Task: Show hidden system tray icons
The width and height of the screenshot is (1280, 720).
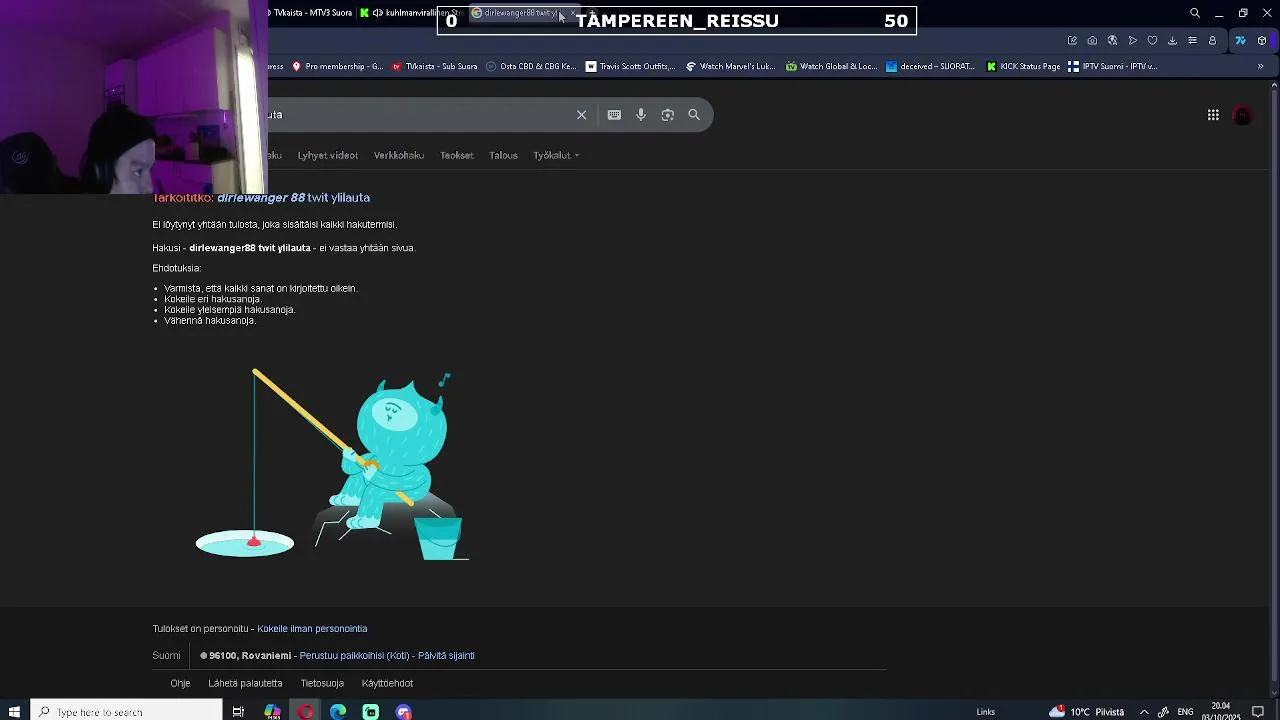Action: pos(1144,712)
